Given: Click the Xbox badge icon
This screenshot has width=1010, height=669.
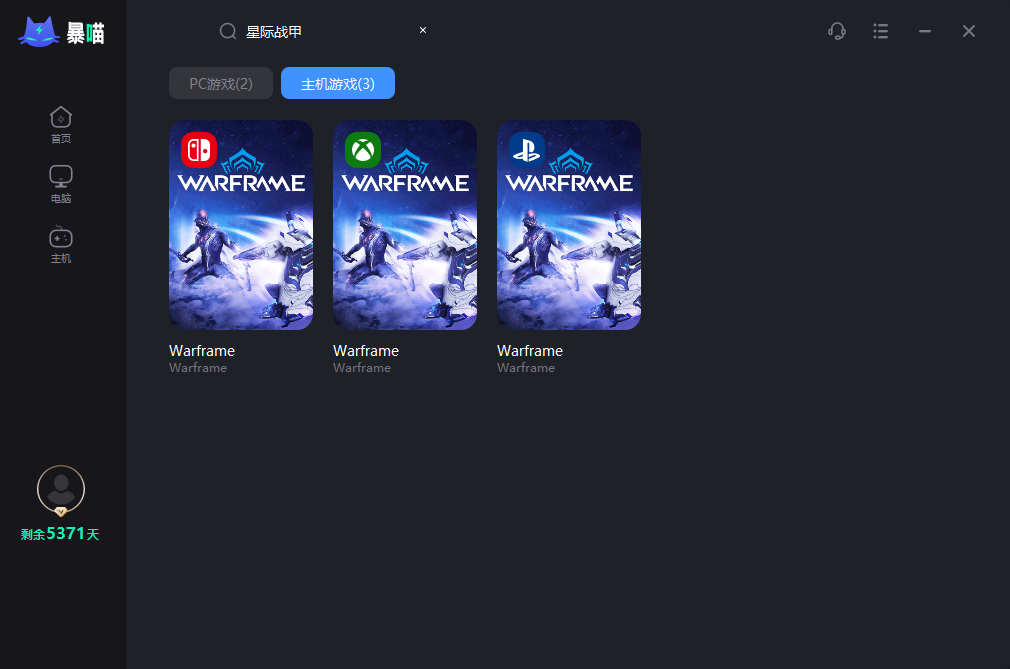Looking at the screenshot, I should click(x=363, y=150).
